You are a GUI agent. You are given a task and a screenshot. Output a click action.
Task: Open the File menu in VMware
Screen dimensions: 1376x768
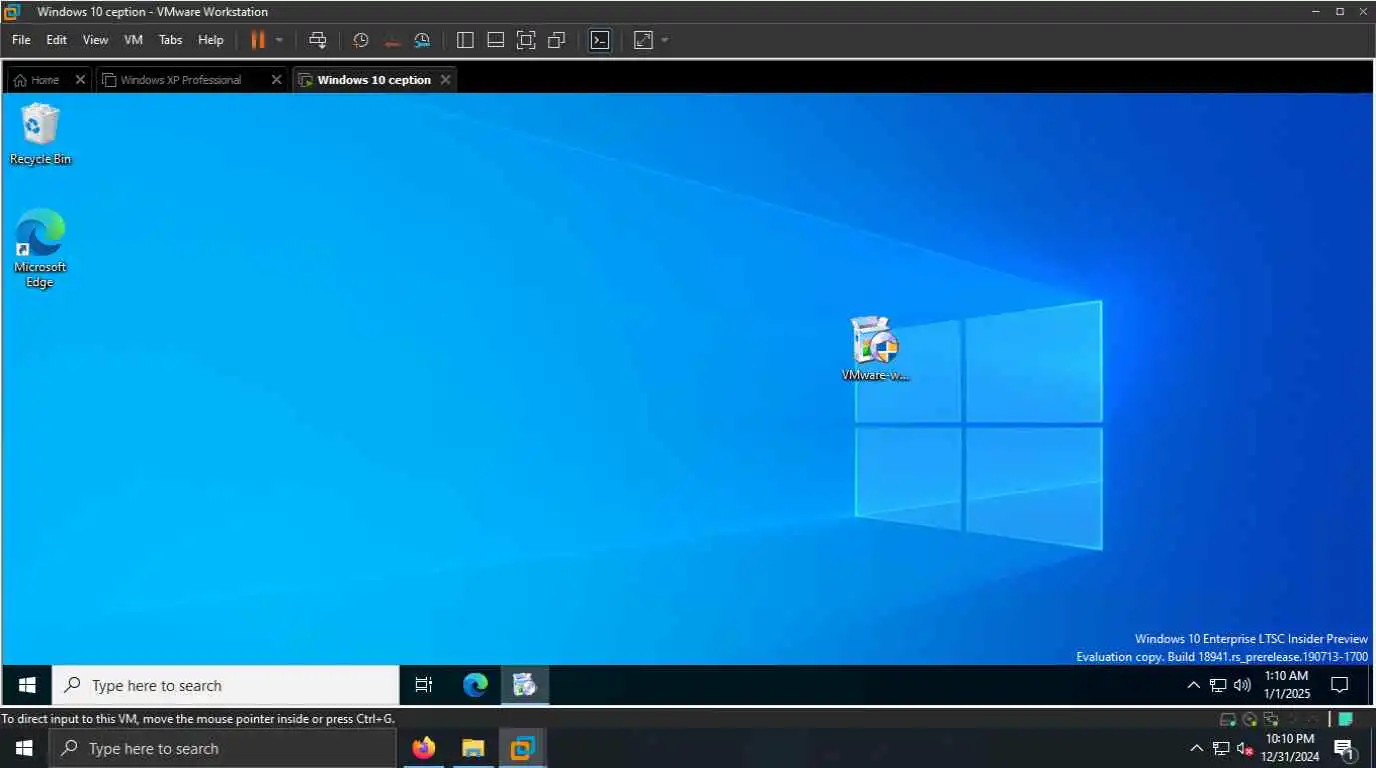click(21, 40)
